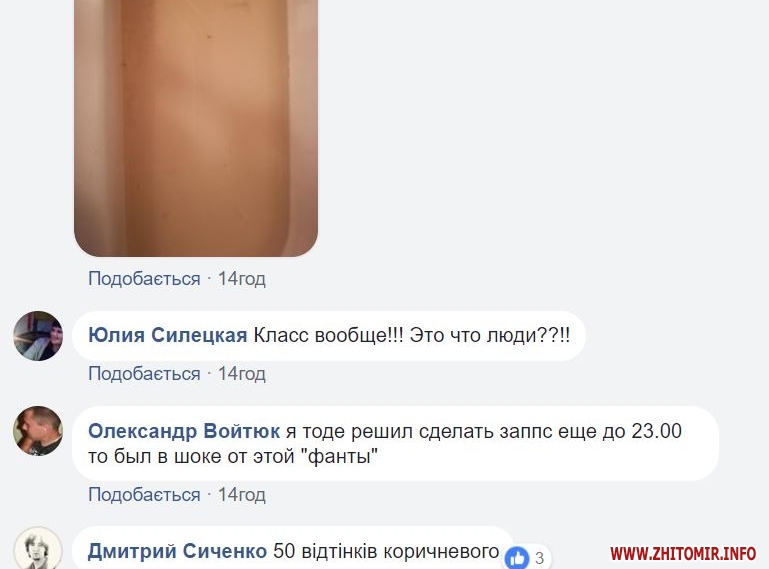
Task: Open Дмитрий Сиченко's avatar sketch
Action: click(x=38, y=548)
